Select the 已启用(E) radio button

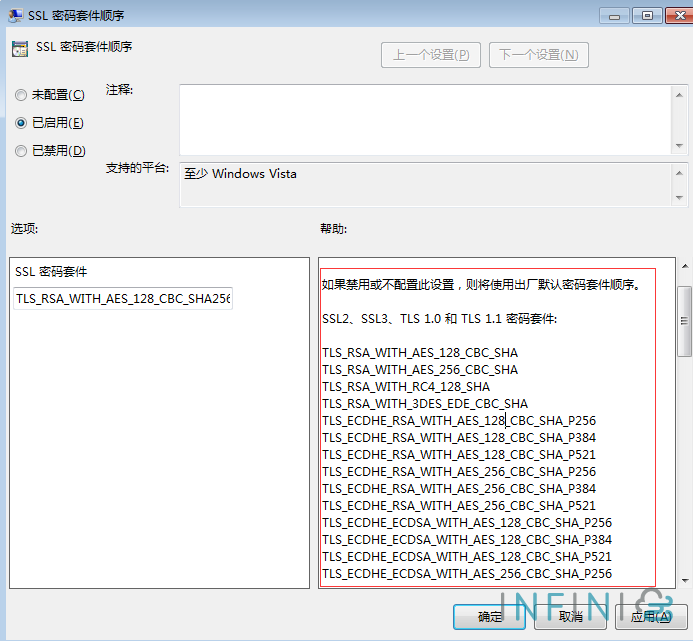(x=21, y=123)
